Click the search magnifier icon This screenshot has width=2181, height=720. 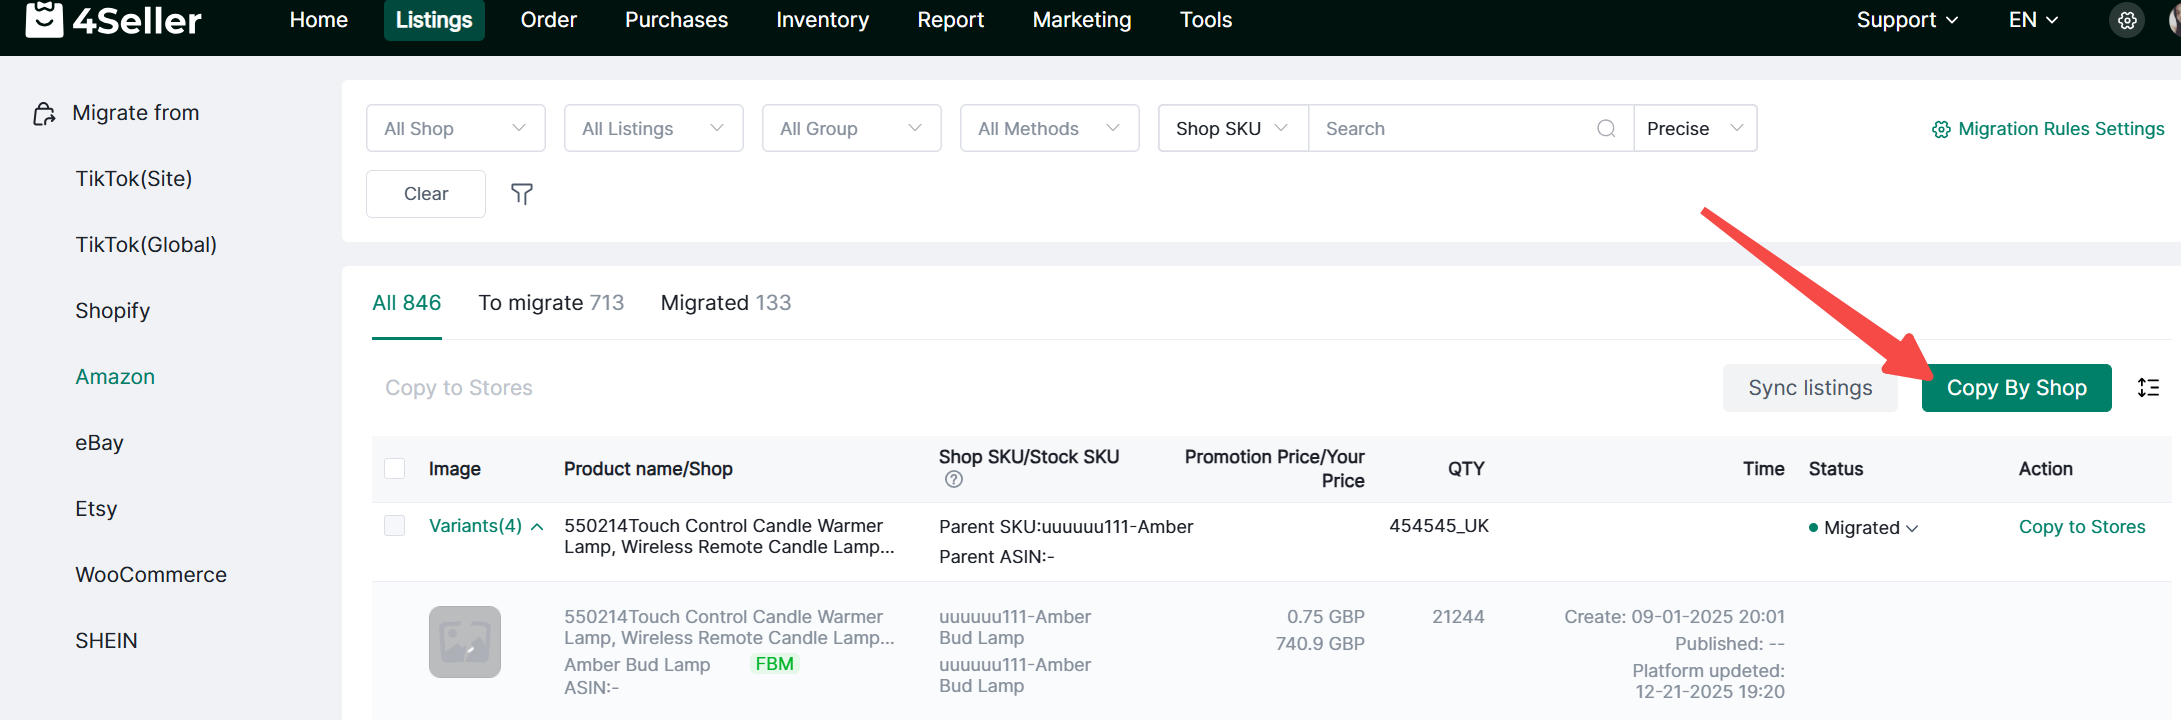tap(1606, 129)
